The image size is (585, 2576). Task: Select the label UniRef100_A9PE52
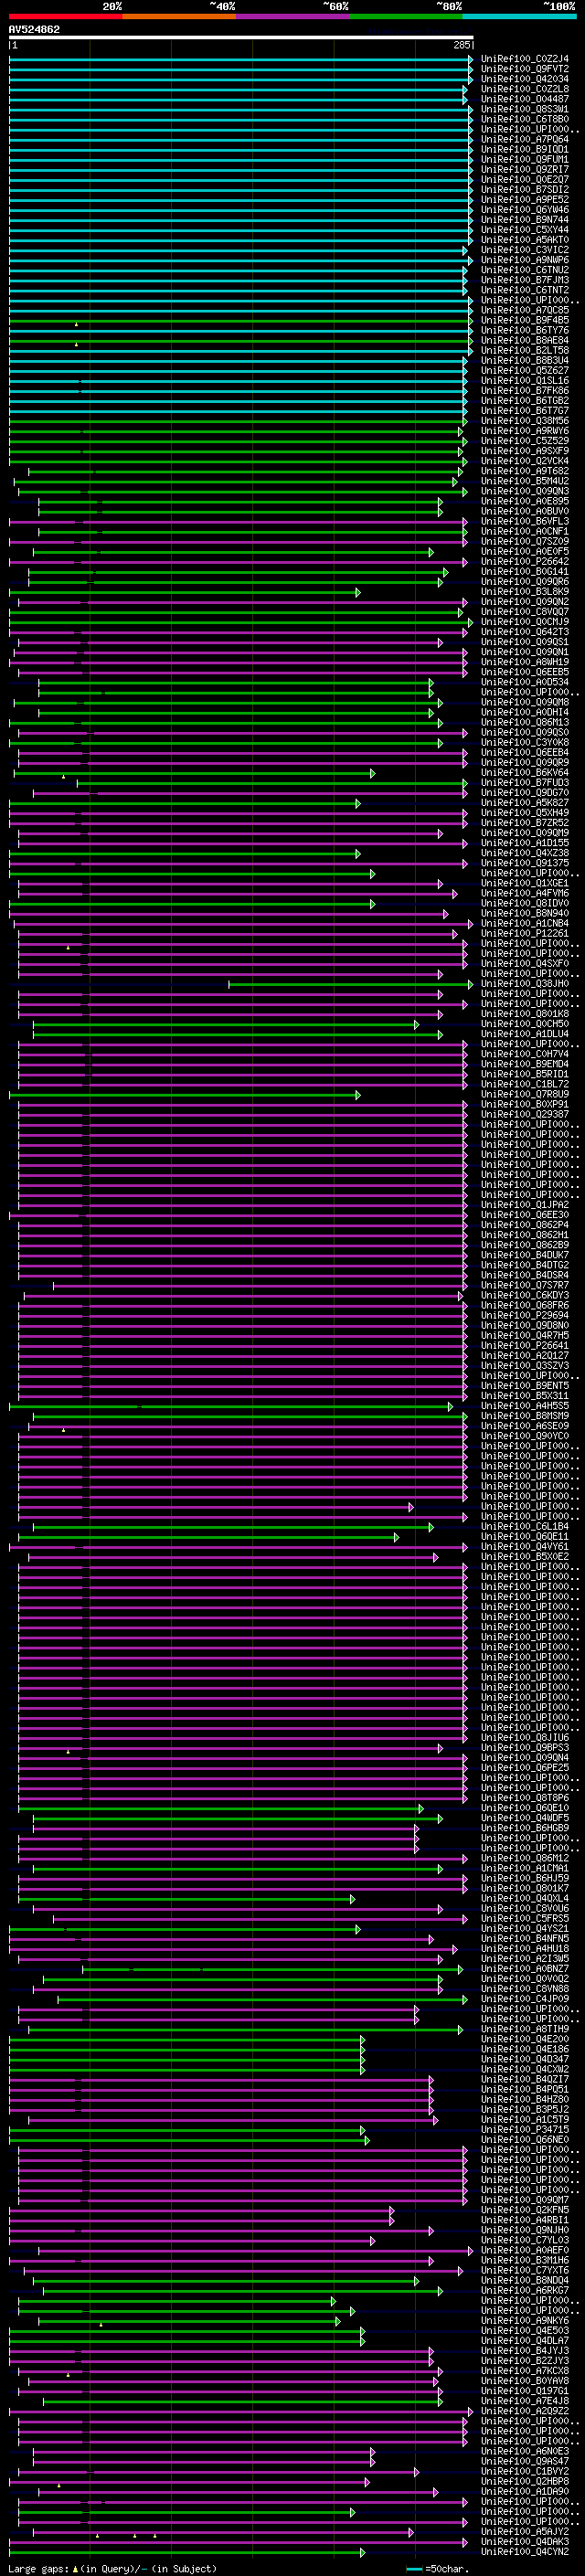pos(525,199)
